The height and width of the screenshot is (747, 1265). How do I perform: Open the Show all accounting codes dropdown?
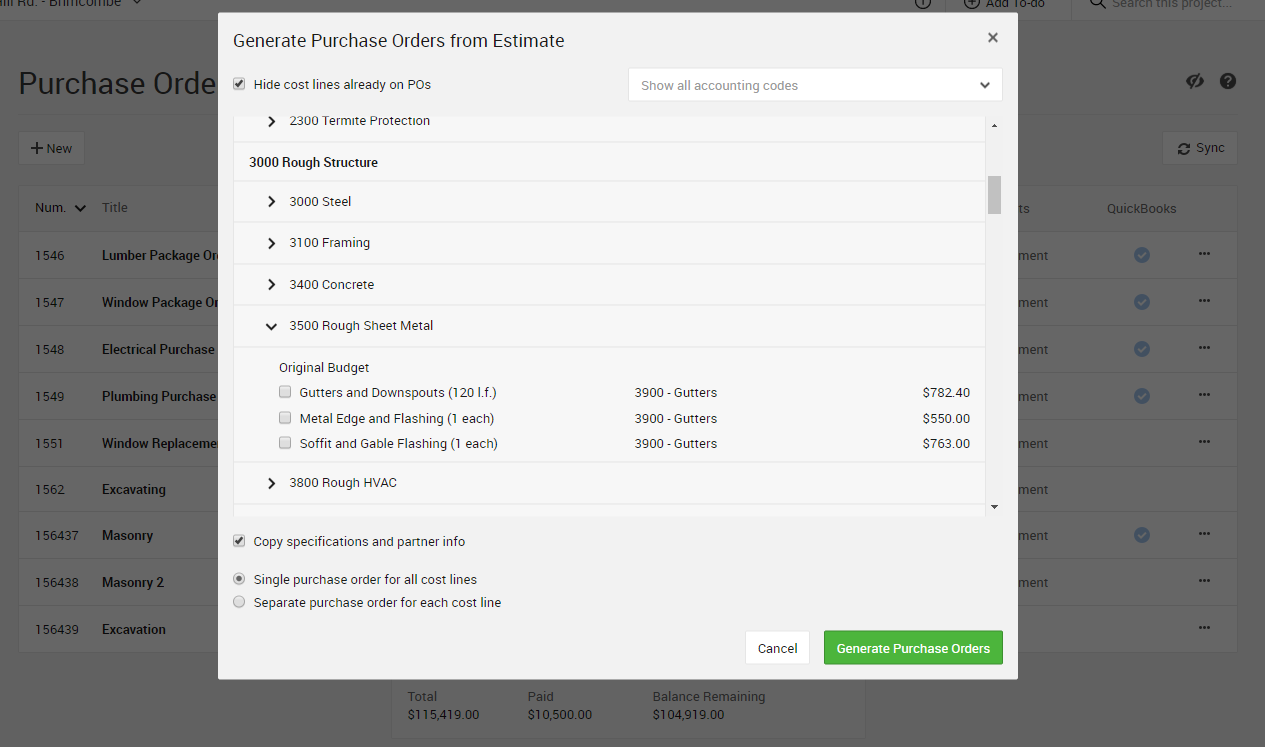(815, 85)
